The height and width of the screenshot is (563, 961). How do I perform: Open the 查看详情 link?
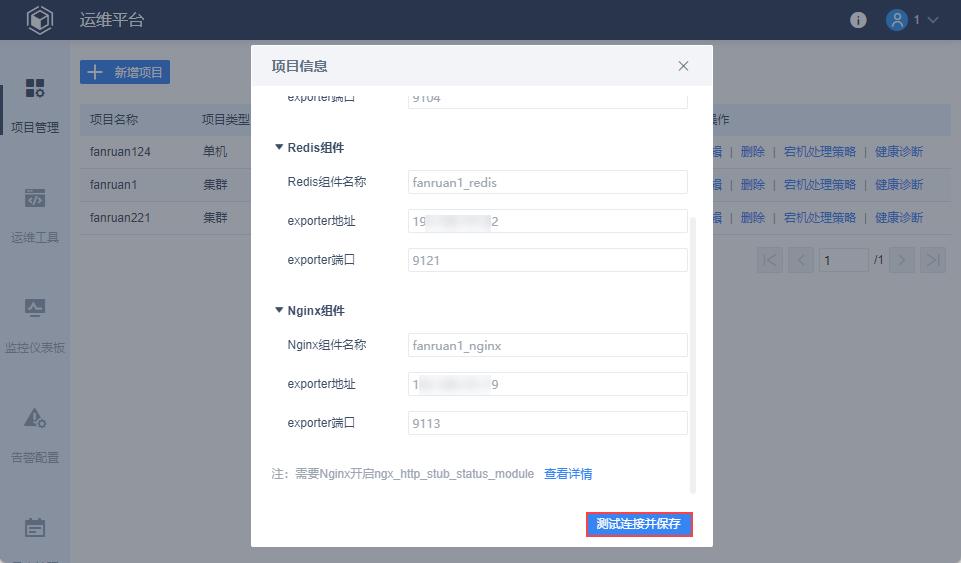pos(568,474)
